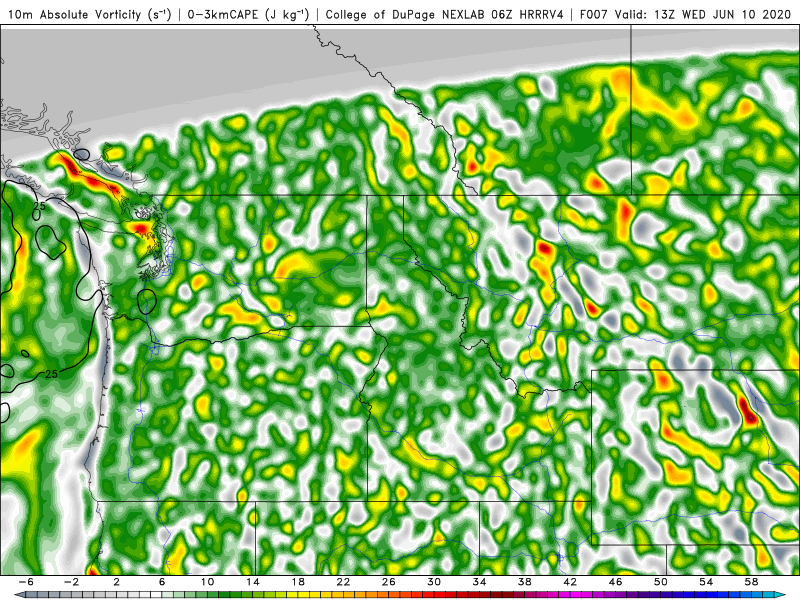Viewport: 800px width, 600px height.
Task: Click the '54' color scale tick label
Action: [706, 582]
